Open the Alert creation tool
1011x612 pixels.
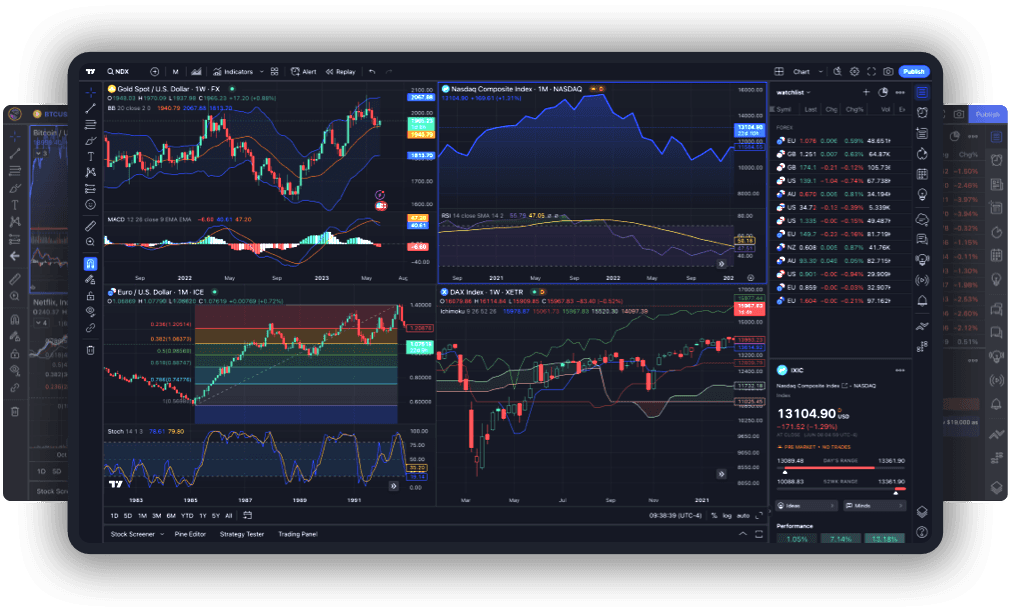point(303,72)
